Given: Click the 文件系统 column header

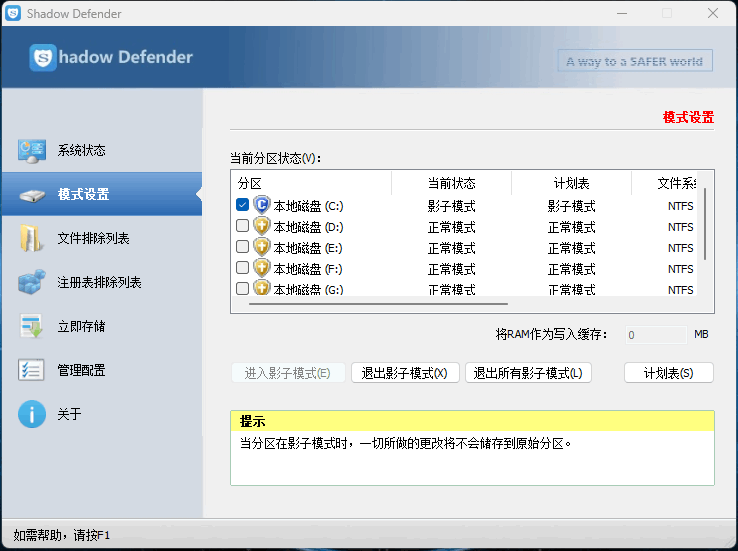Looking at the screenshot, I should point(664,183).
